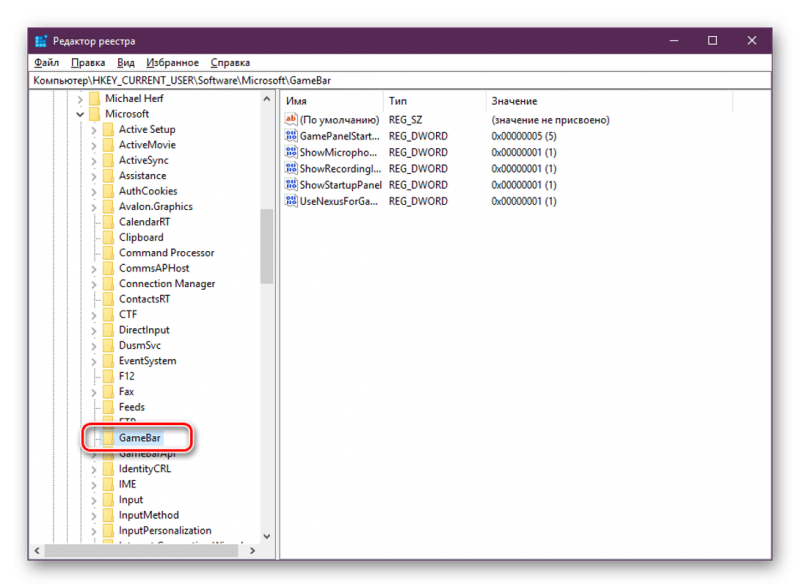Click the GamePanelStart... DWORD value icon
Image resolution: width=800 pixels, height=588 pixels.
[291, 136]
